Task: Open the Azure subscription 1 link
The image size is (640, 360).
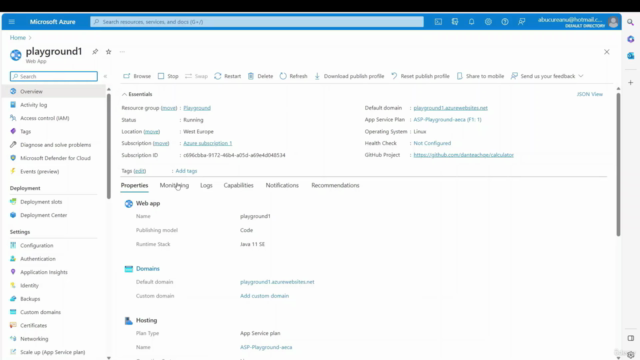Action: click(207, 143)
